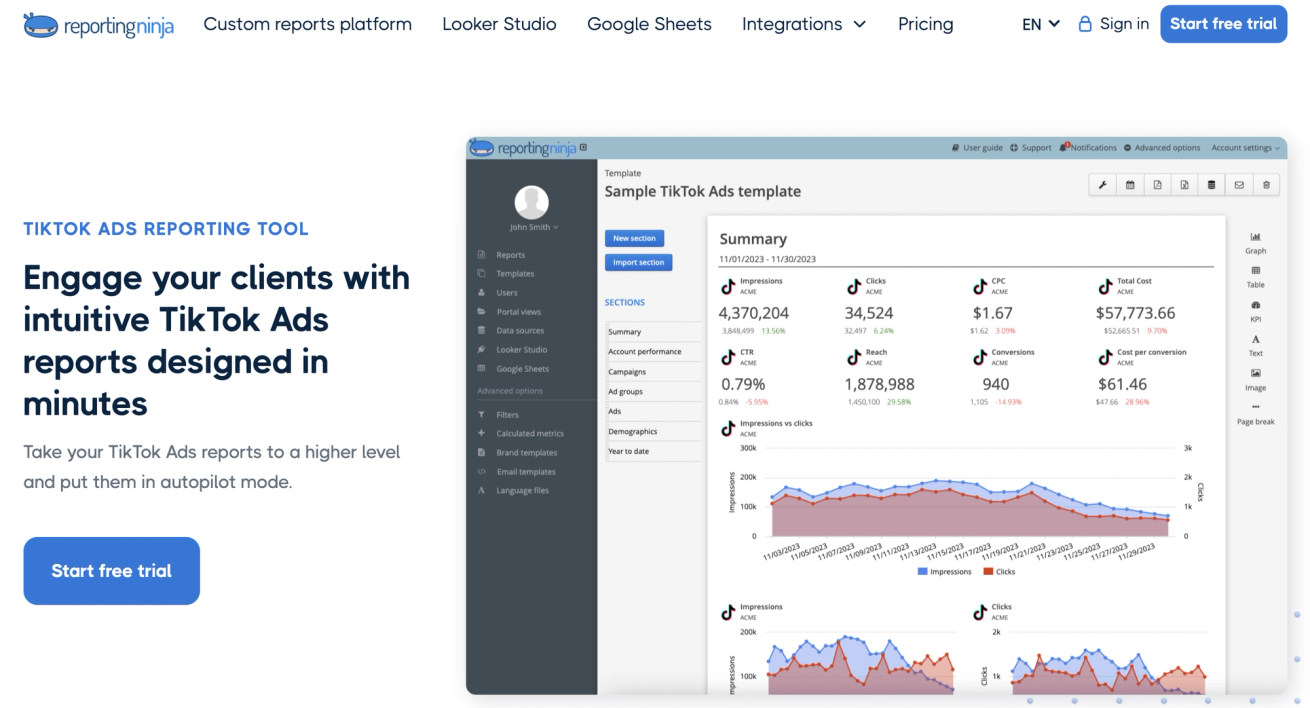Screen dimensions: 1310x708
Task: Click the Sign in link
Action: point(1113,24)
